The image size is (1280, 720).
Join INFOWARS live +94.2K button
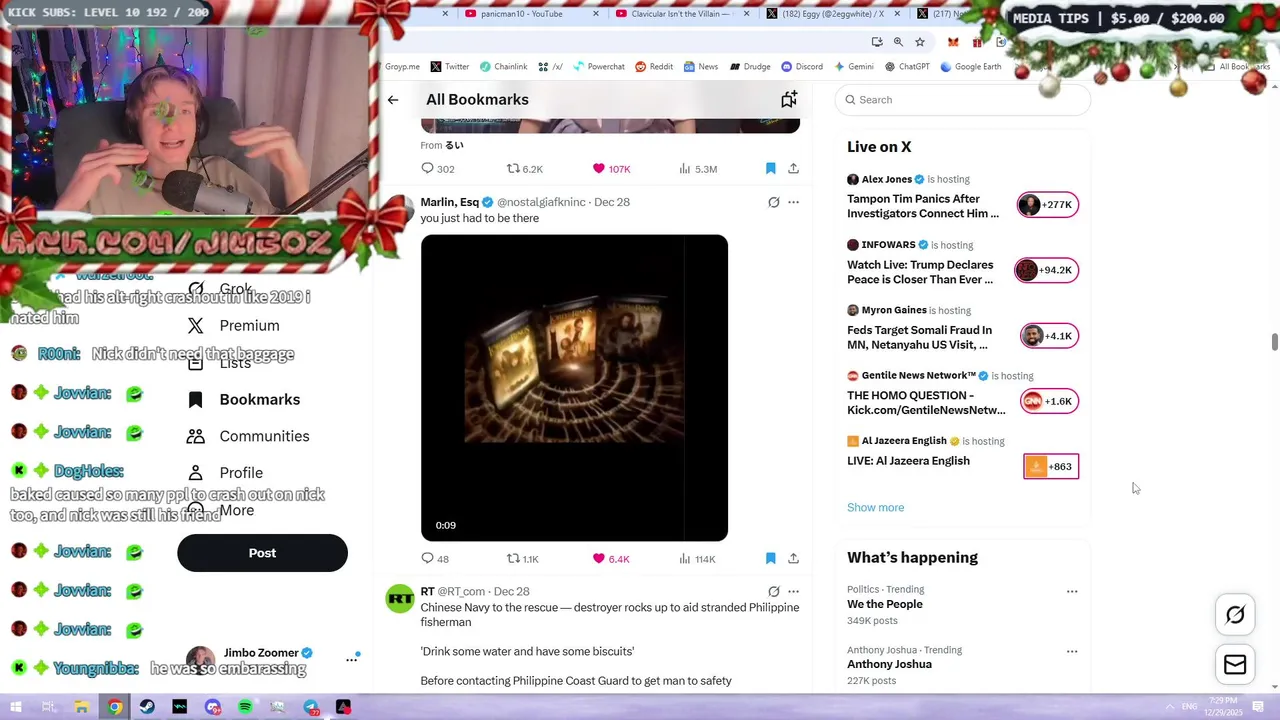[x=1045, y=270]
